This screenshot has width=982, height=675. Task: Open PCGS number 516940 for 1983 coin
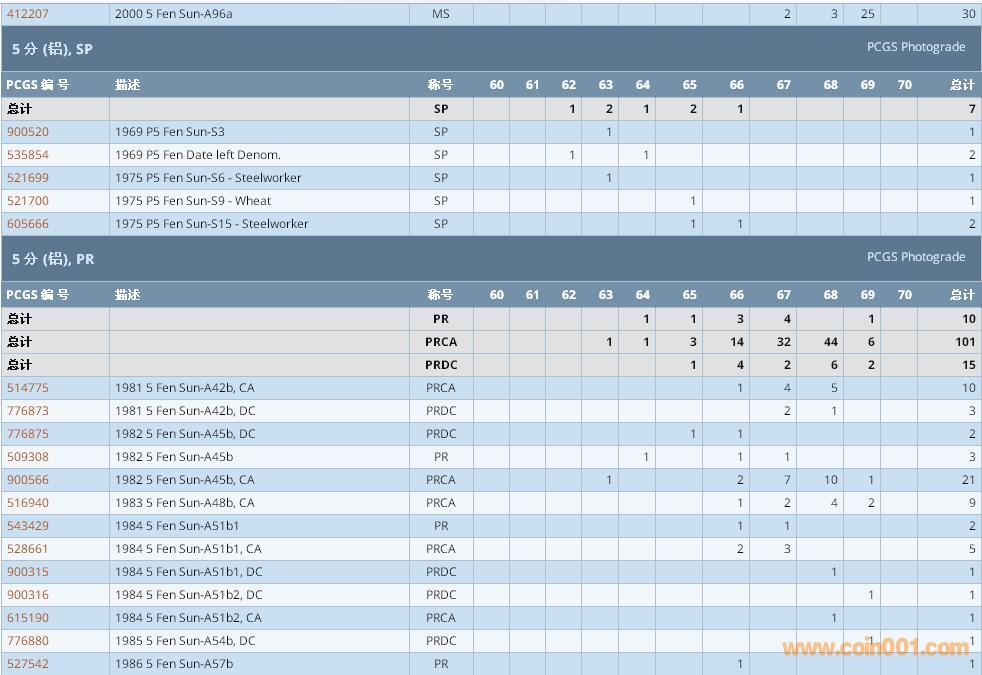coord(27,503)
